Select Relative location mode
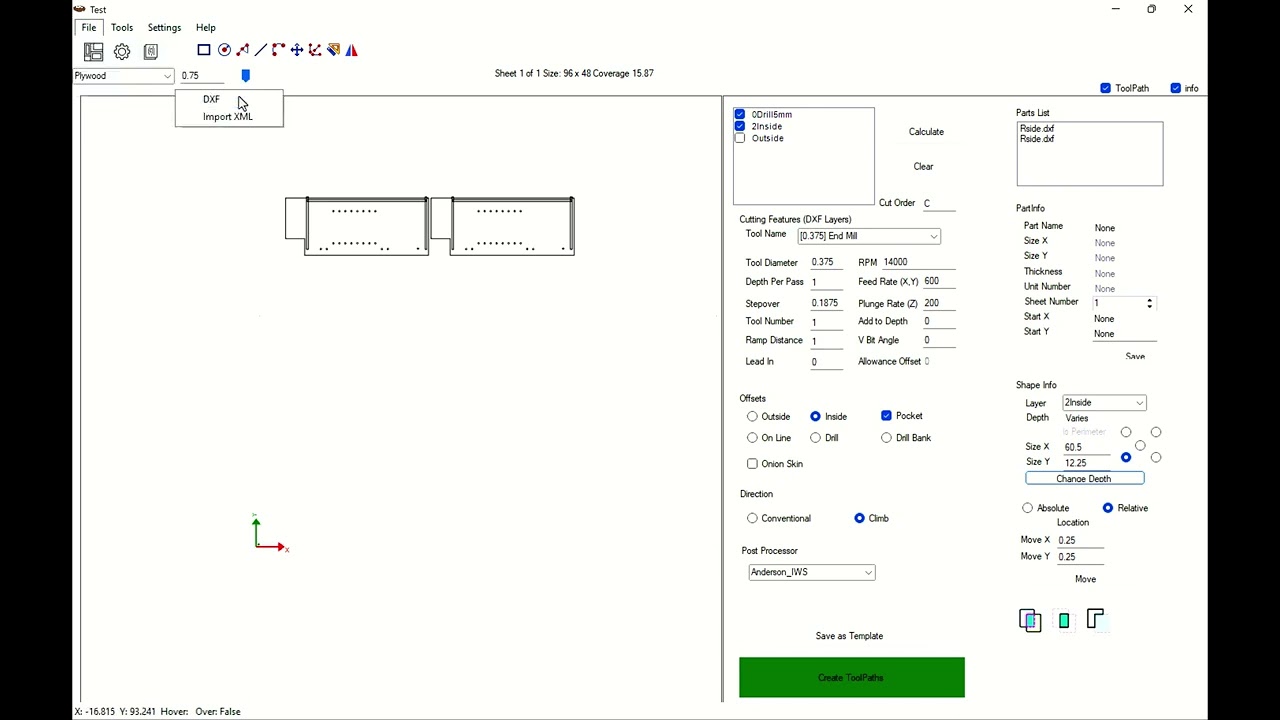Screen dimensions: 1280x720 click(1108, 508)
